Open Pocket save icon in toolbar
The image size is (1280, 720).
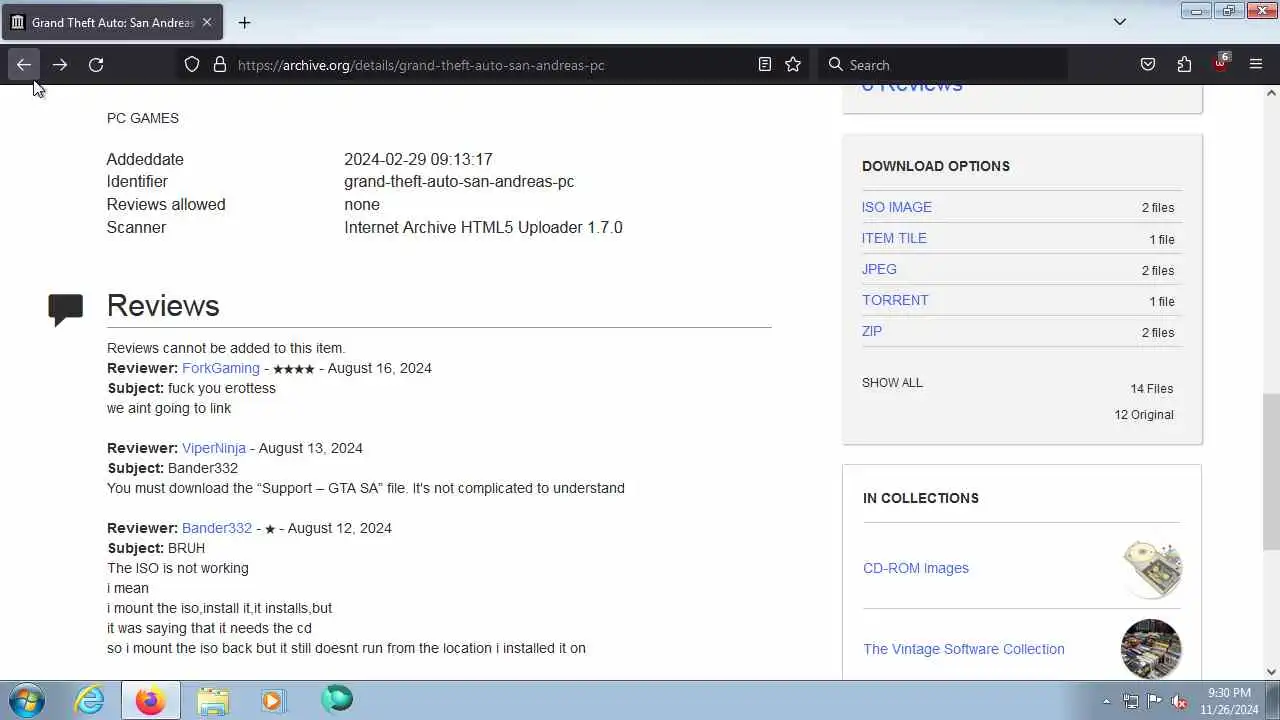tap(1148, 65)
